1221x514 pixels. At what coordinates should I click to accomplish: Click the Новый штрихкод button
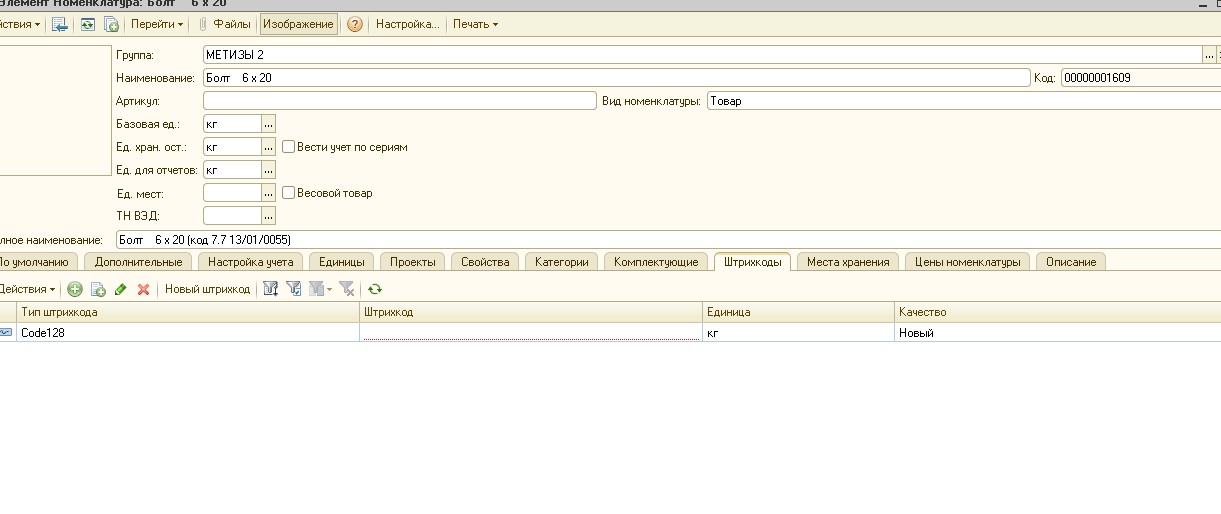point(207,289)
